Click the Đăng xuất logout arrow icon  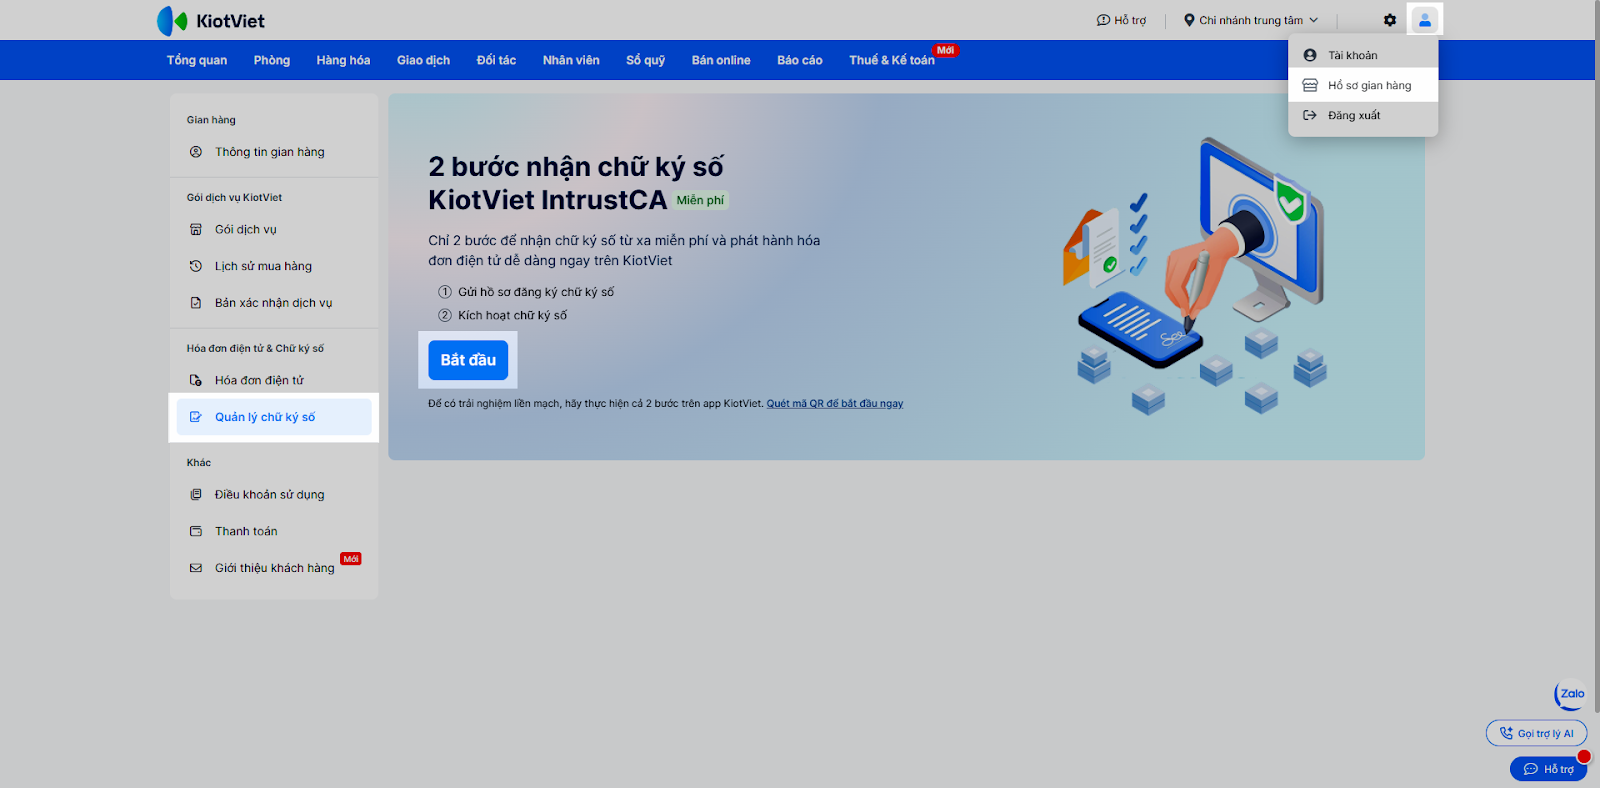pyautogui.click(x=1310, y=116)
